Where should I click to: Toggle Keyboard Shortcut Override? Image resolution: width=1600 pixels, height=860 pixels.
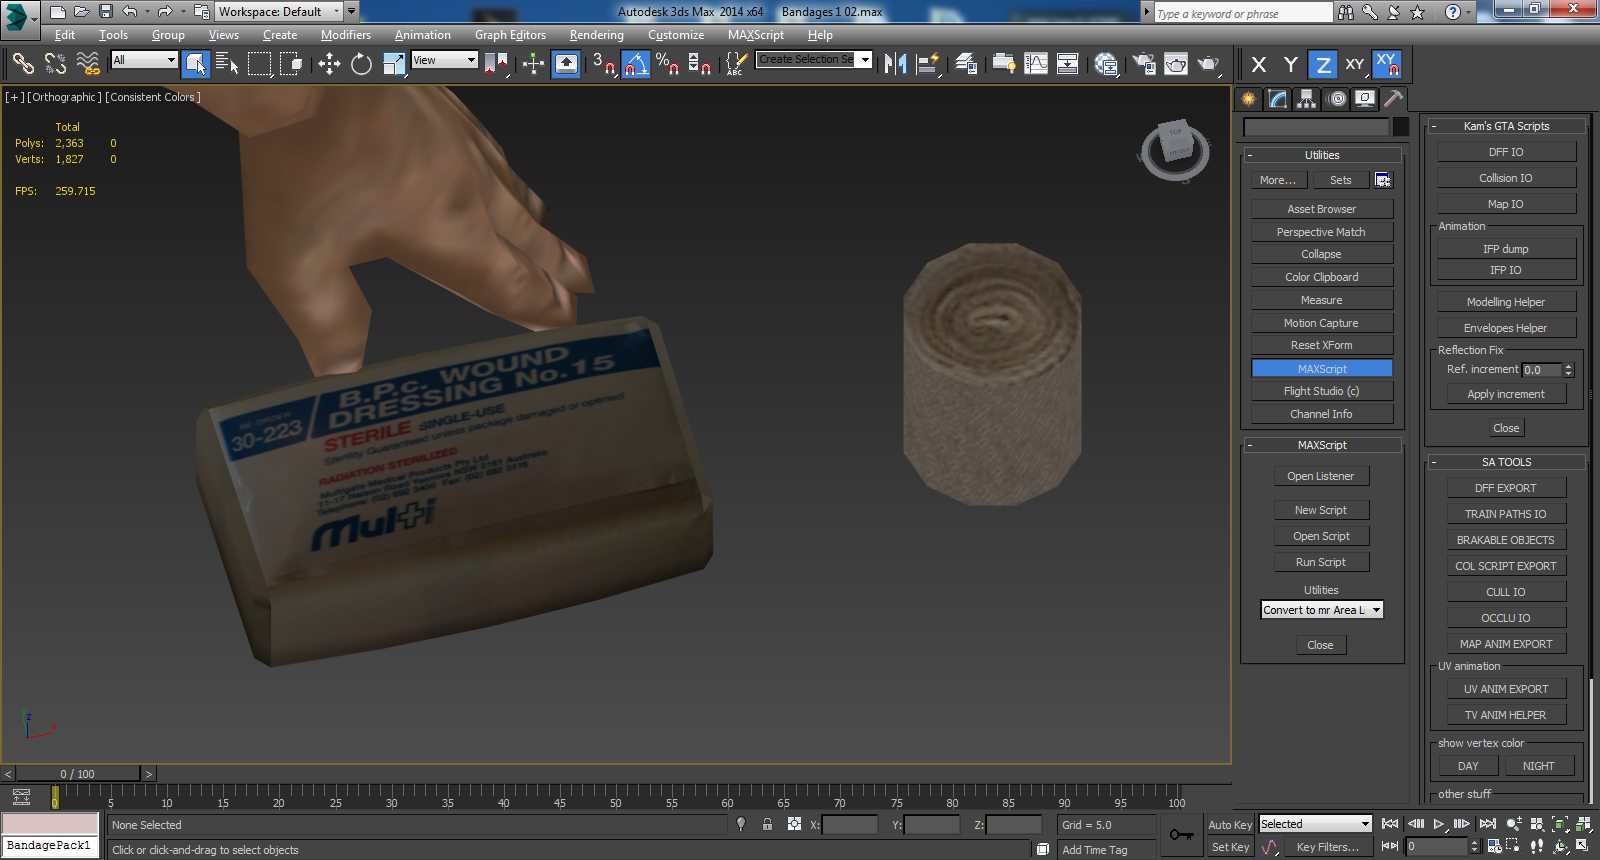pos(566,64)
